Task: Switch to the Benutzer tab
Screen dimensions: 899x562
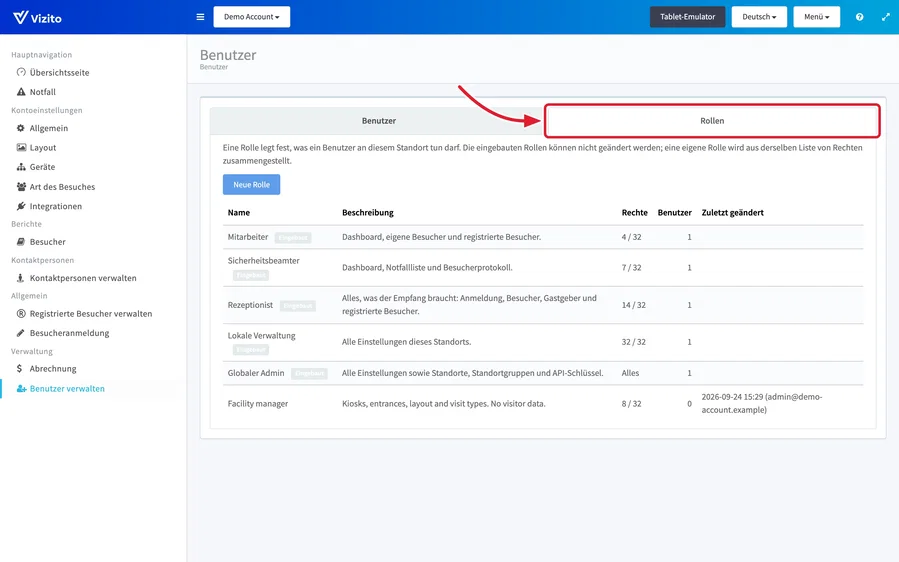Action: click(x=378, y=120)
